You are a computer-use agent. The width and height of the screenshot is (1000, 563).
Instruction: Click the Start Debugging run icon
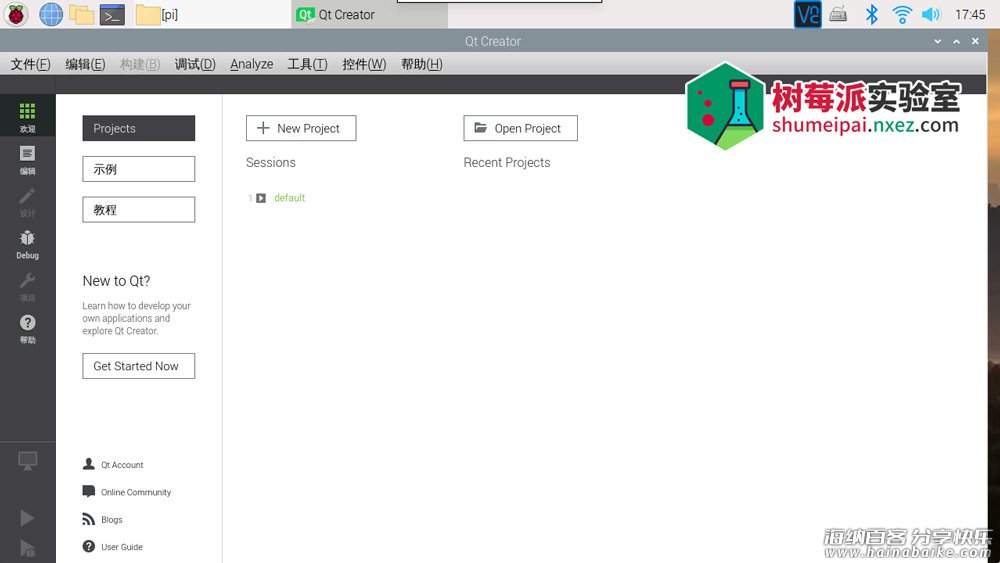pyautogui.click(x=27, y=548)
